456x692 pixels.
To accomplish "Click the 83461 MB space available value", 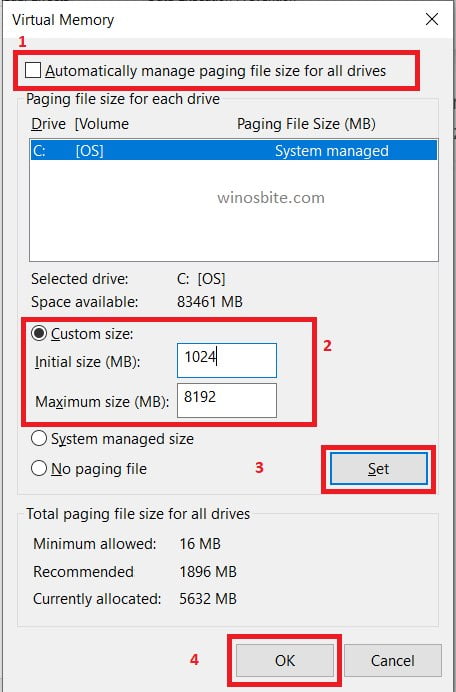I will pyautogui.click(x=210, y=302).
